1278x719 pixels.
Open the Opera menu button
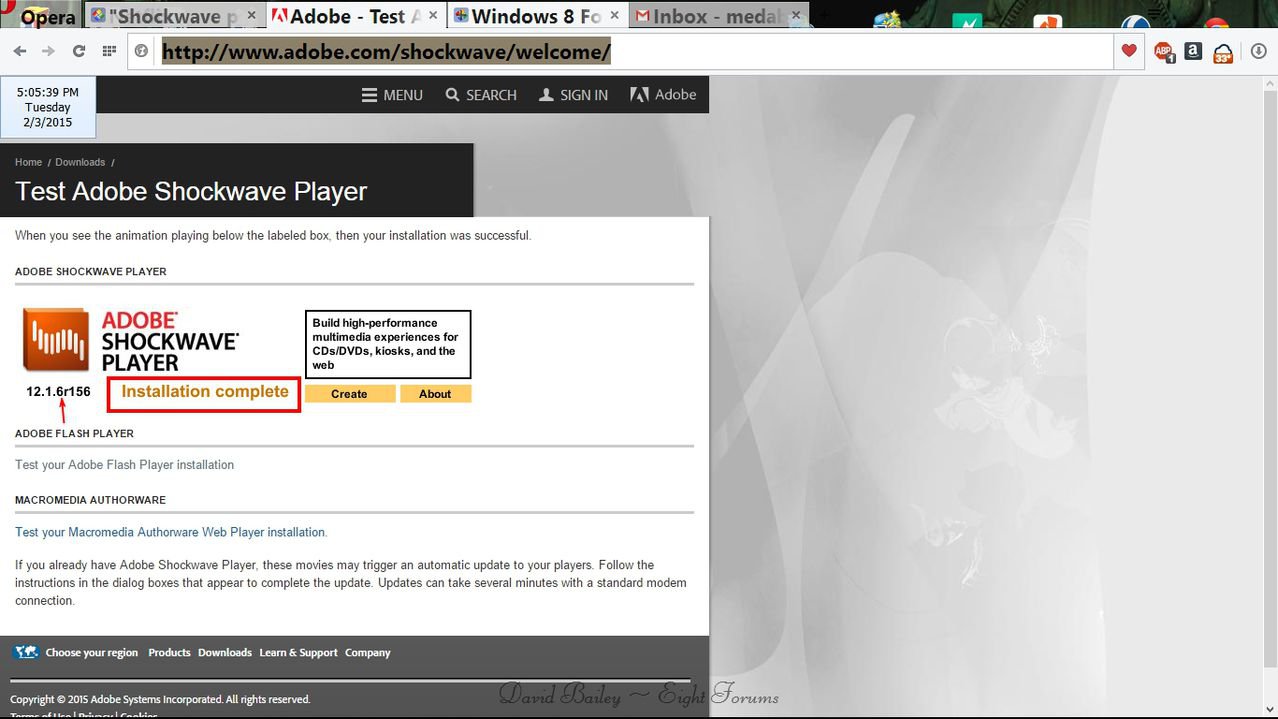[40, 17]
